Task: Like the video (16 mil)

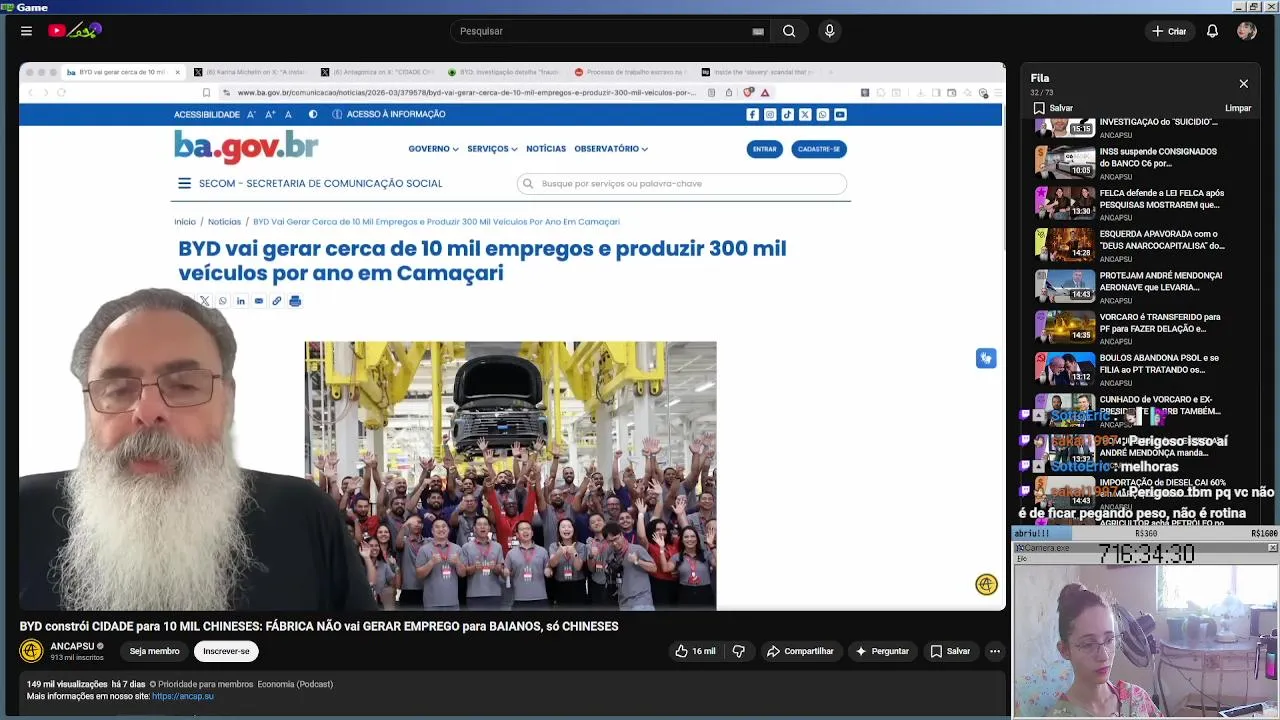Action: 695,651
